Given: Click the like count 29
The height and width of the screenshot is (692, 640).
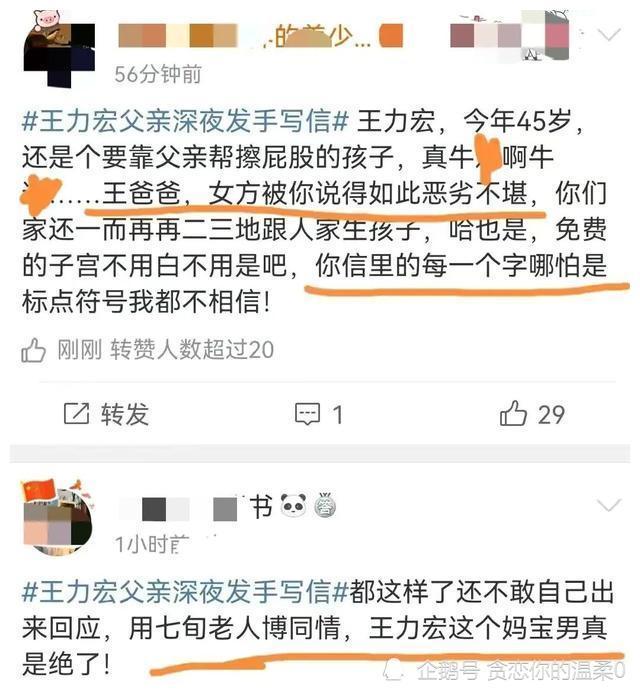Looking at the screenshot, I should point(551,414).
